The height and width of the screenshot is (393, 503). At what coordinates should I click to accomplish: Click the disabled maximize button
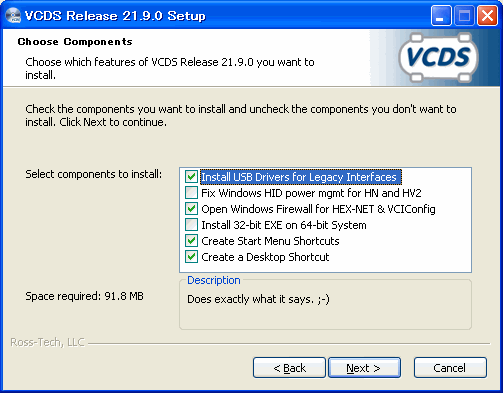click(464, 15)
